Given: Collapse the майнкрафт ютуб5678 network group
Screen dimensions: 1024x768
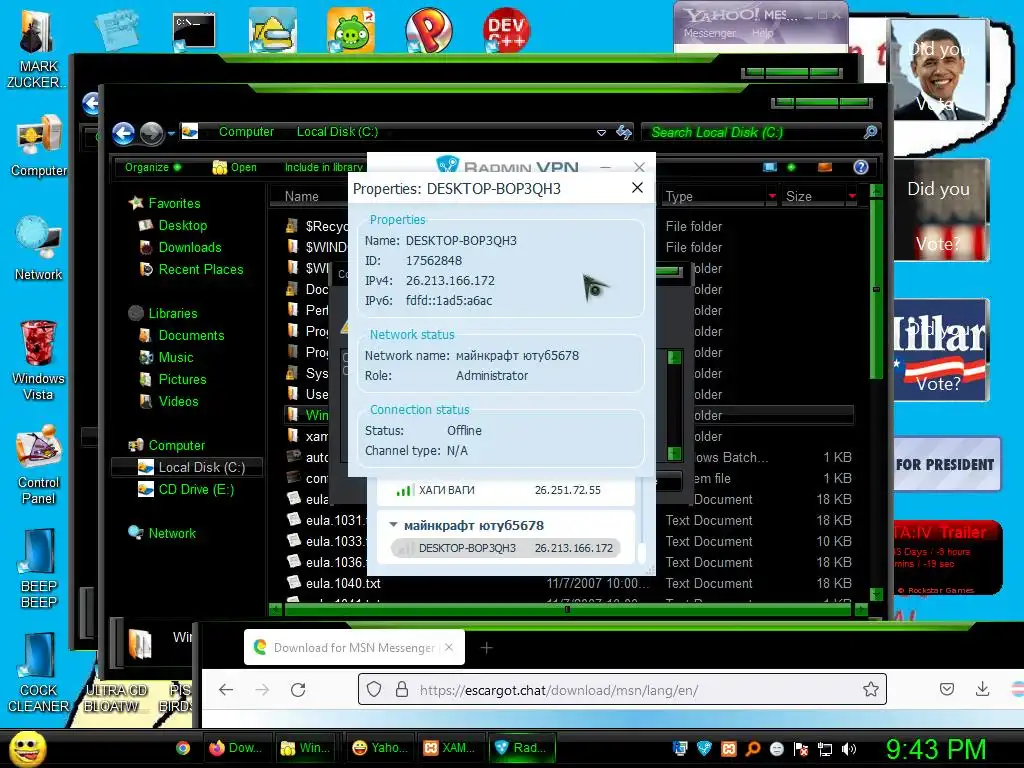Looking at the screenshot, I should [393, 525].
